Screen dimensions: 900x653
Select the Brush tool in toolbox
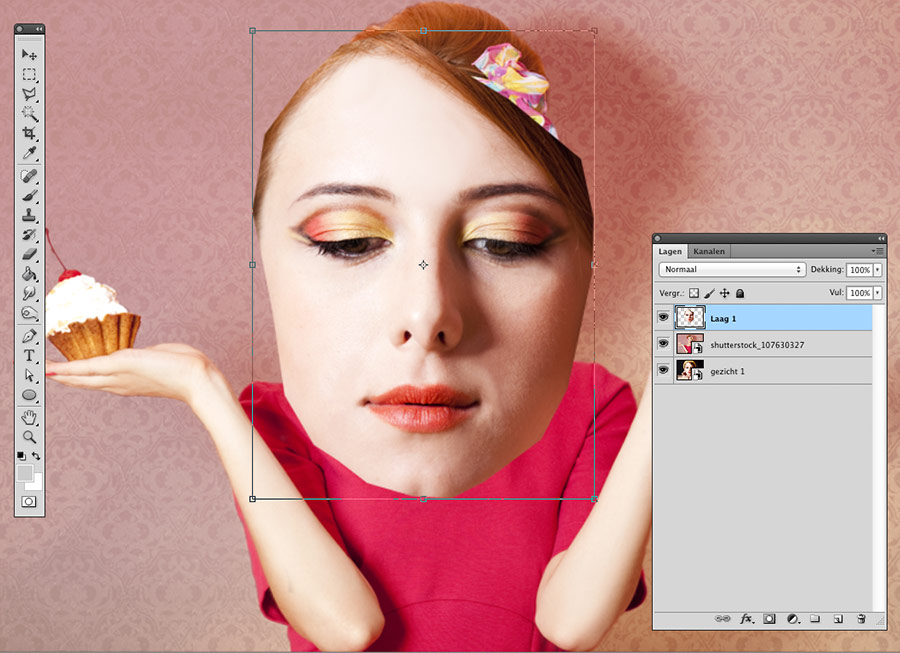pos(29,196)
